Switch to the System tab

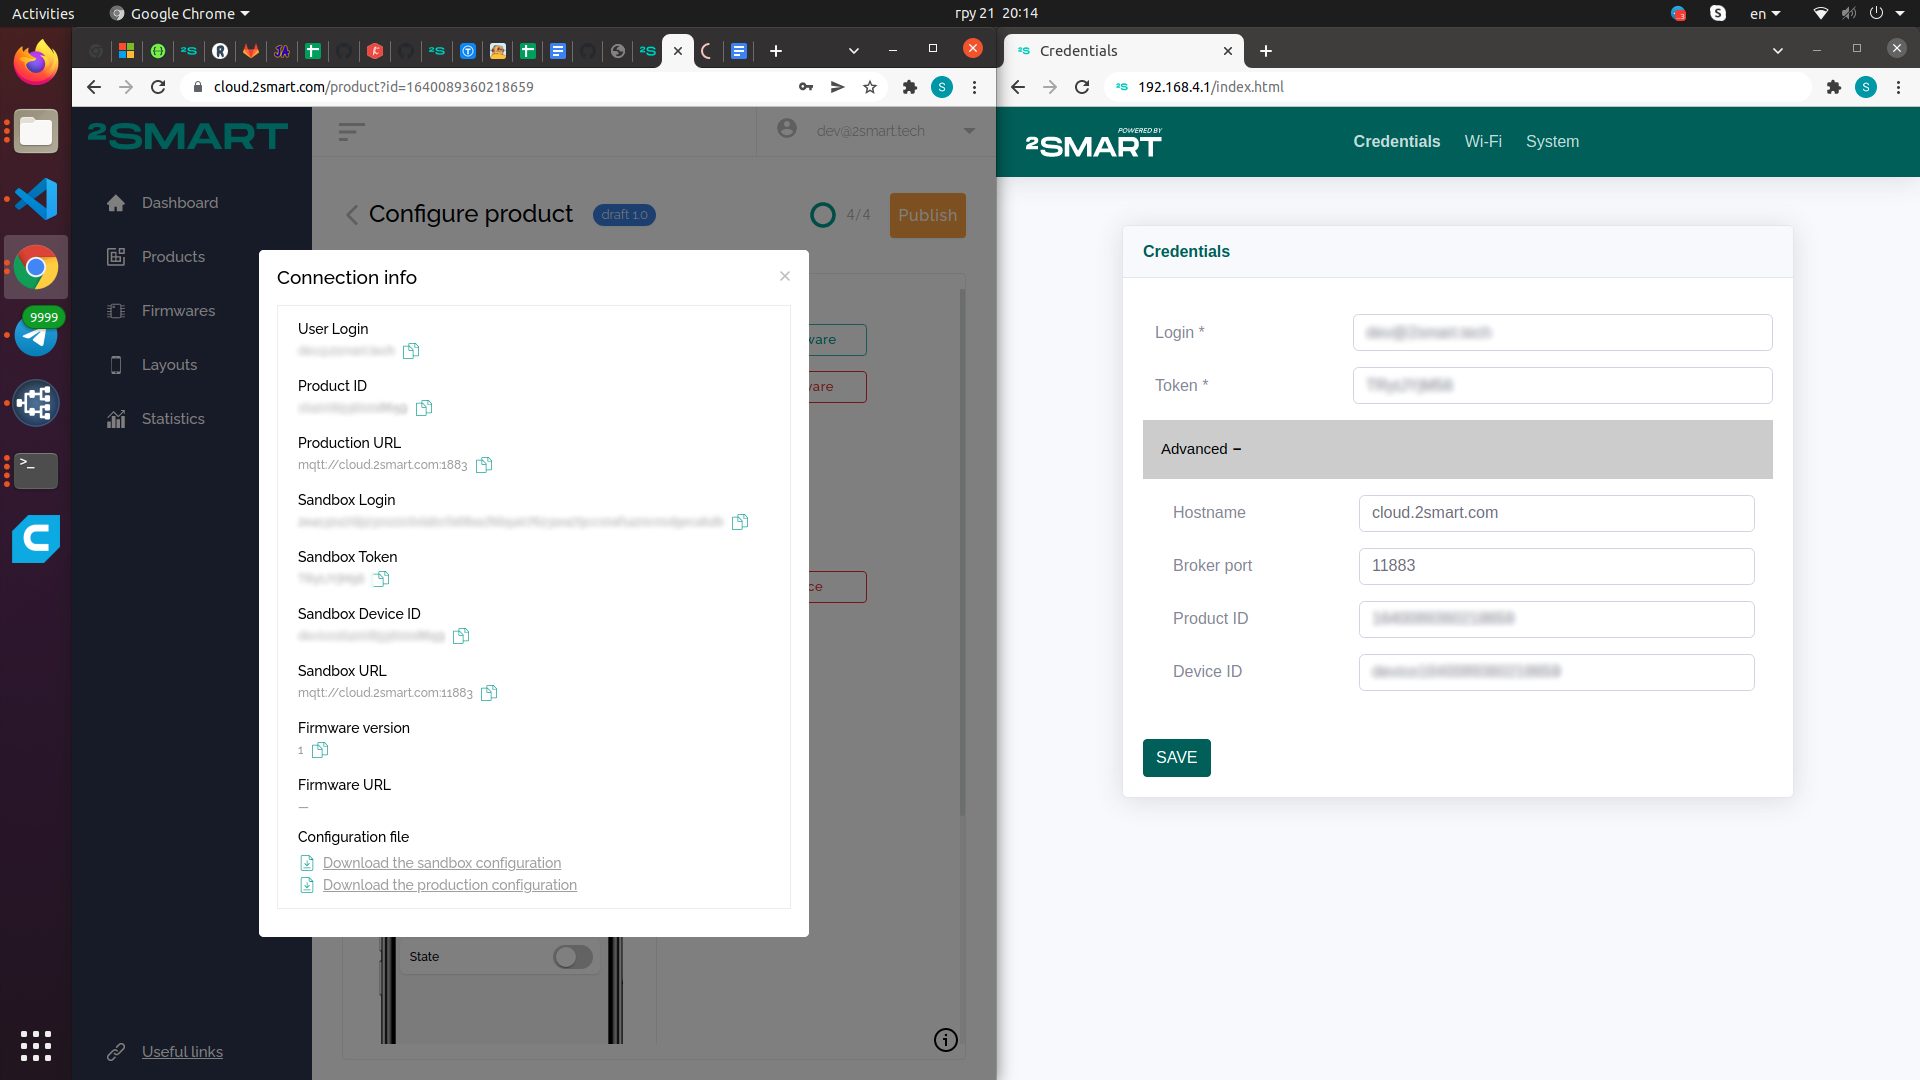(1552, 142)
